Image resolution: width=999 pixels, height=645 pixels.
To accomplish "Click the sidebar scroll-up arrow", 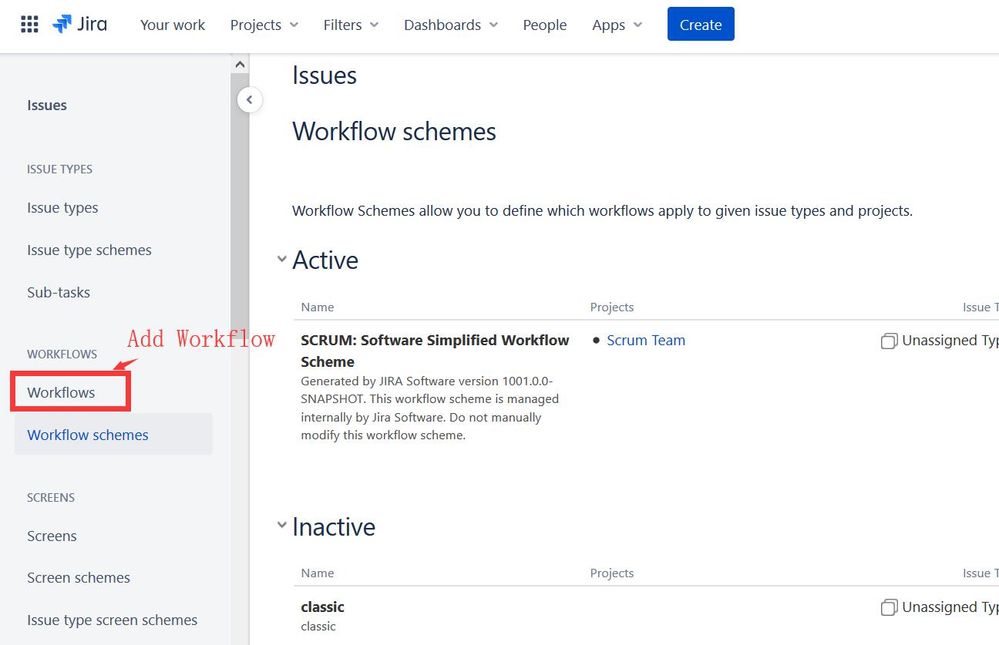I will click(240, 64).
